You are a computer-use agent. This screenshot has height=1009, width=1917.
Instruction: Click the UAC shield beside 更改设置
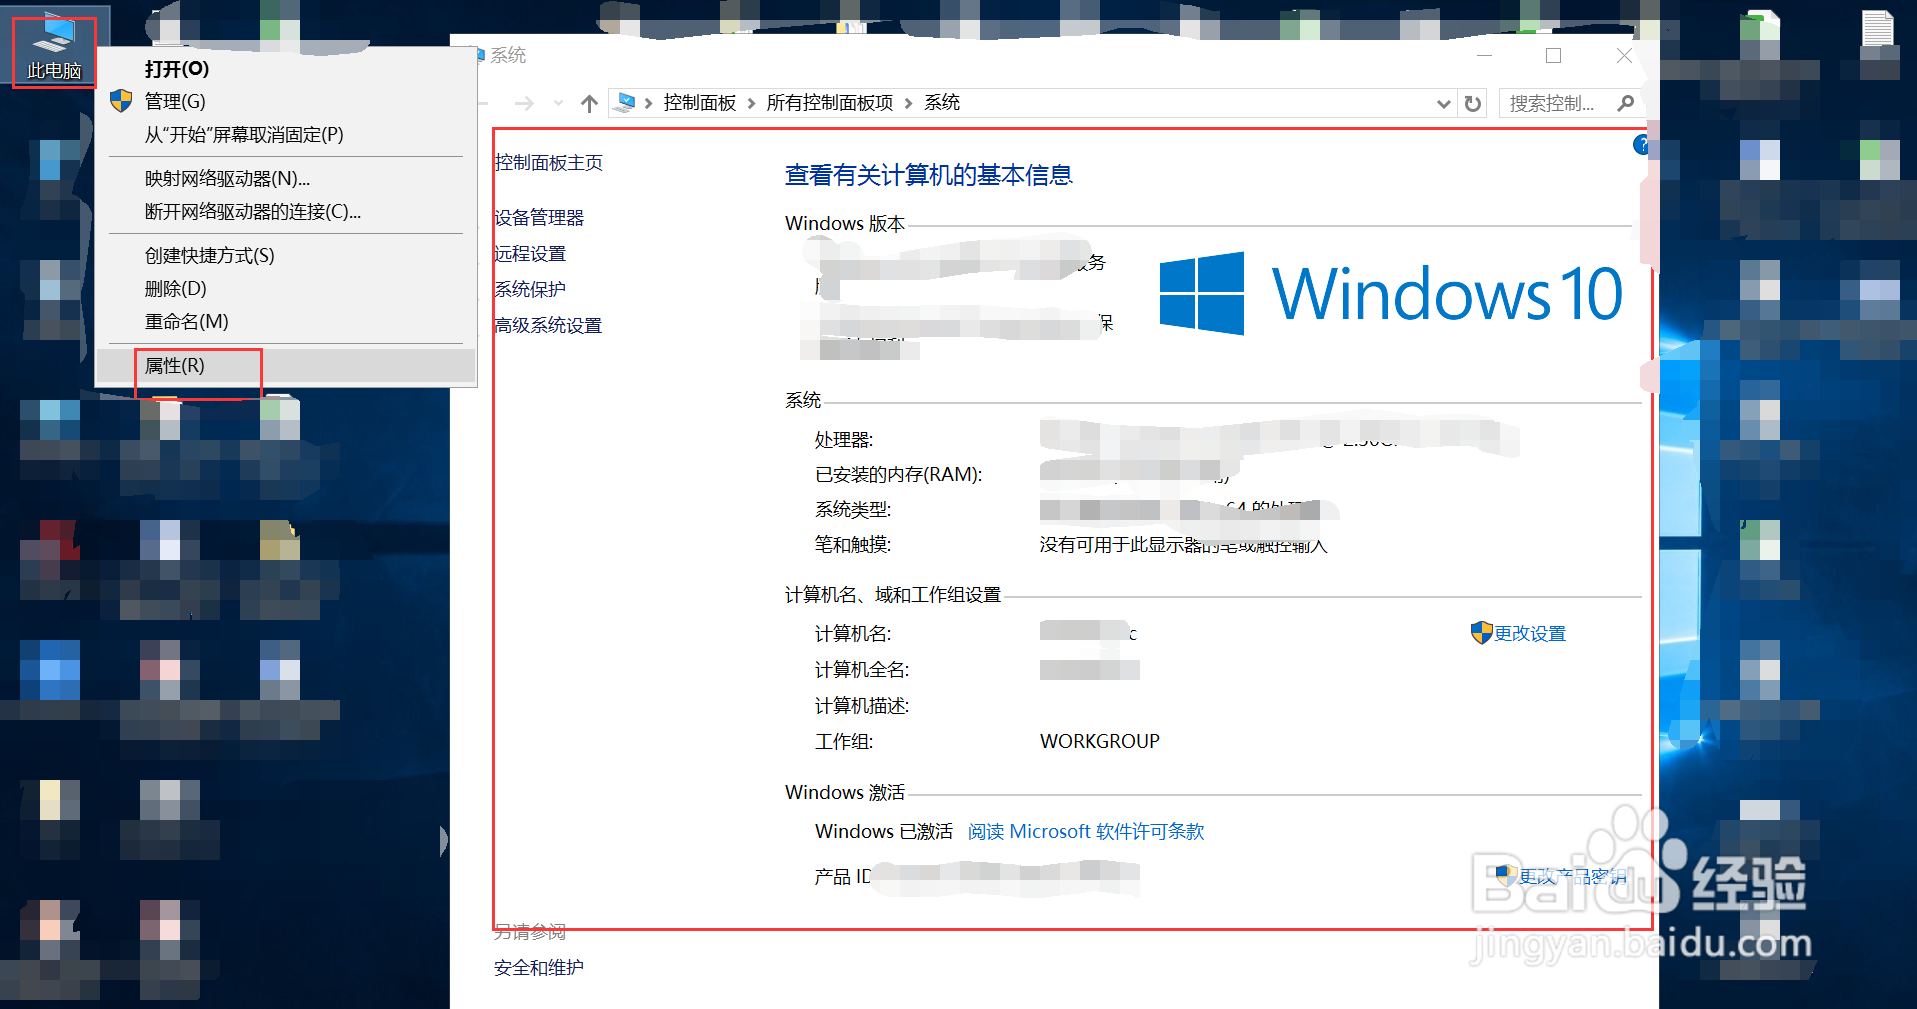(x=1481, y=633)
